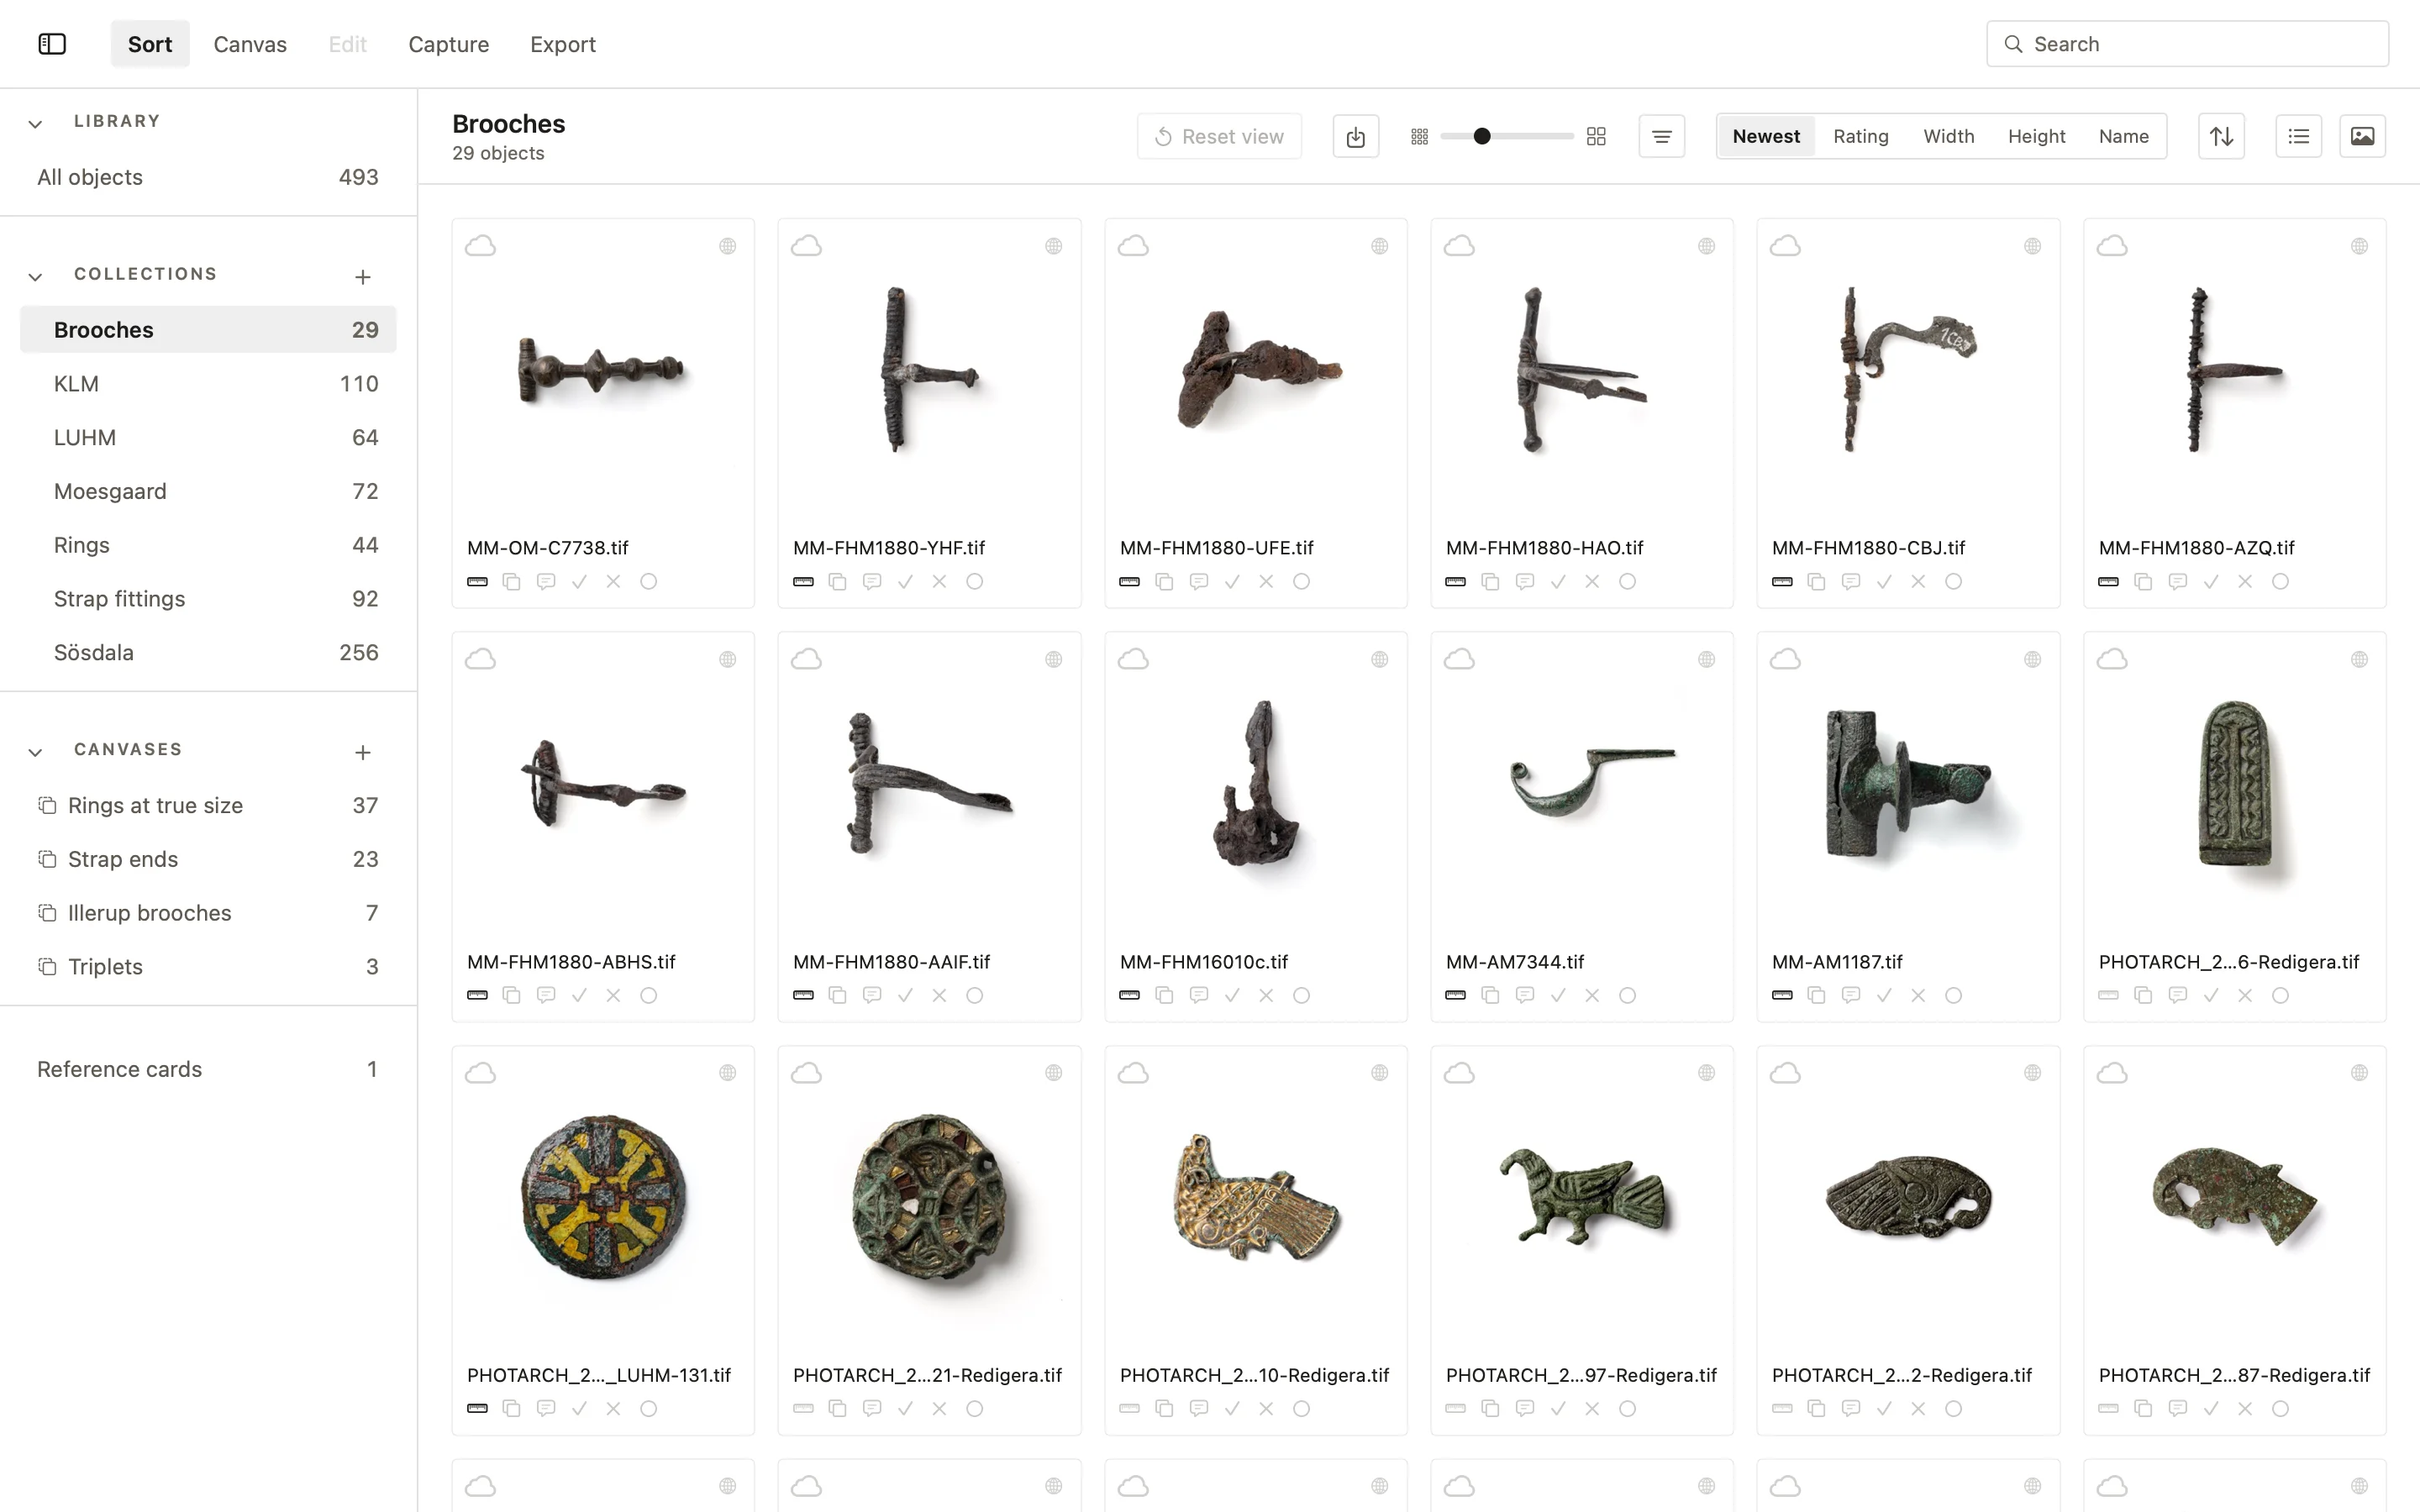Click the thumbnail size slider handle

(x=1482, y=136)
